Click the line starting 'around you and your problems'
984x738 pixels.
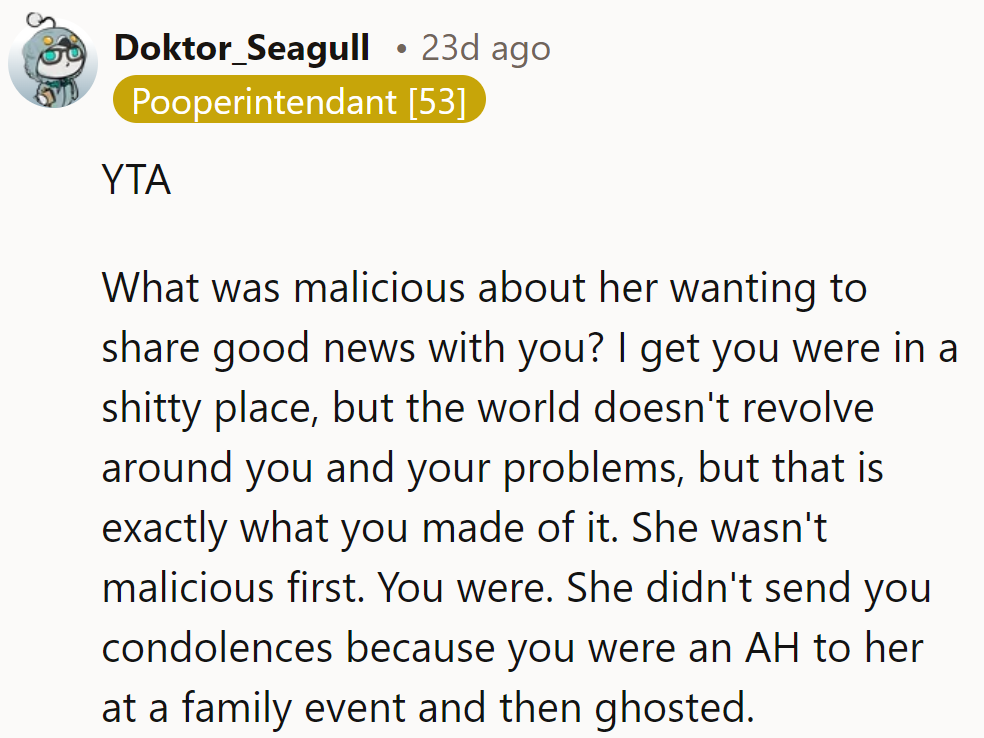point(390,469)
